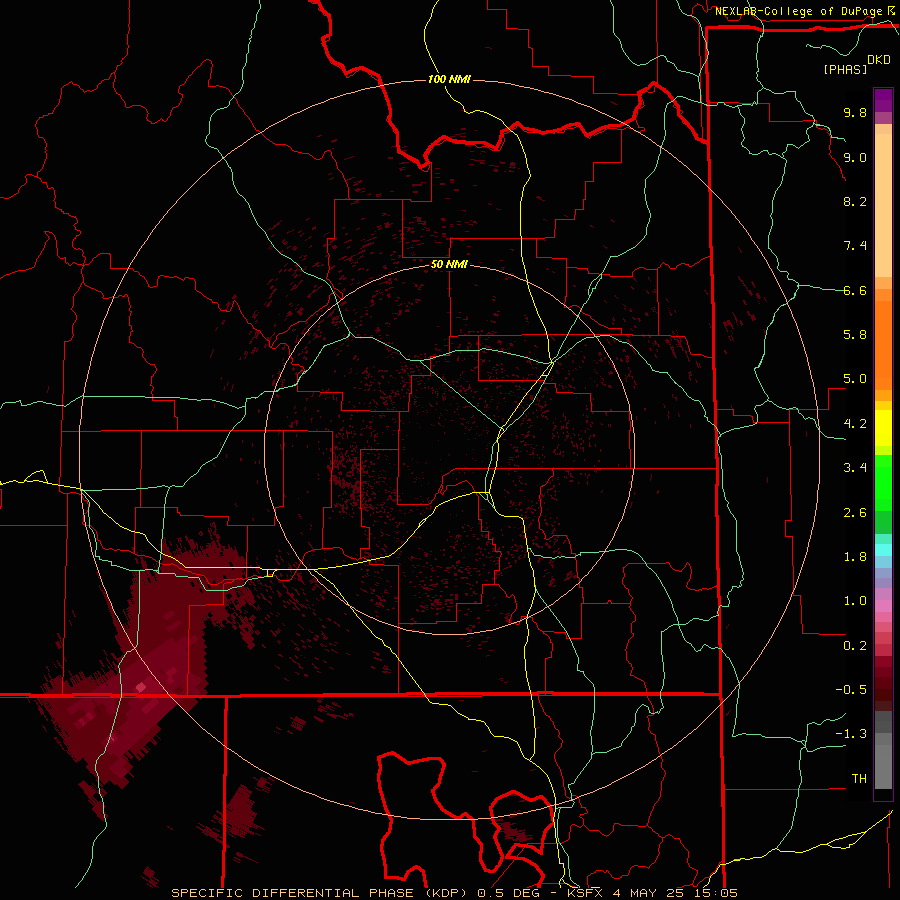Click the DKD product label
900x900 pixels.
click(x=879, y=60)
